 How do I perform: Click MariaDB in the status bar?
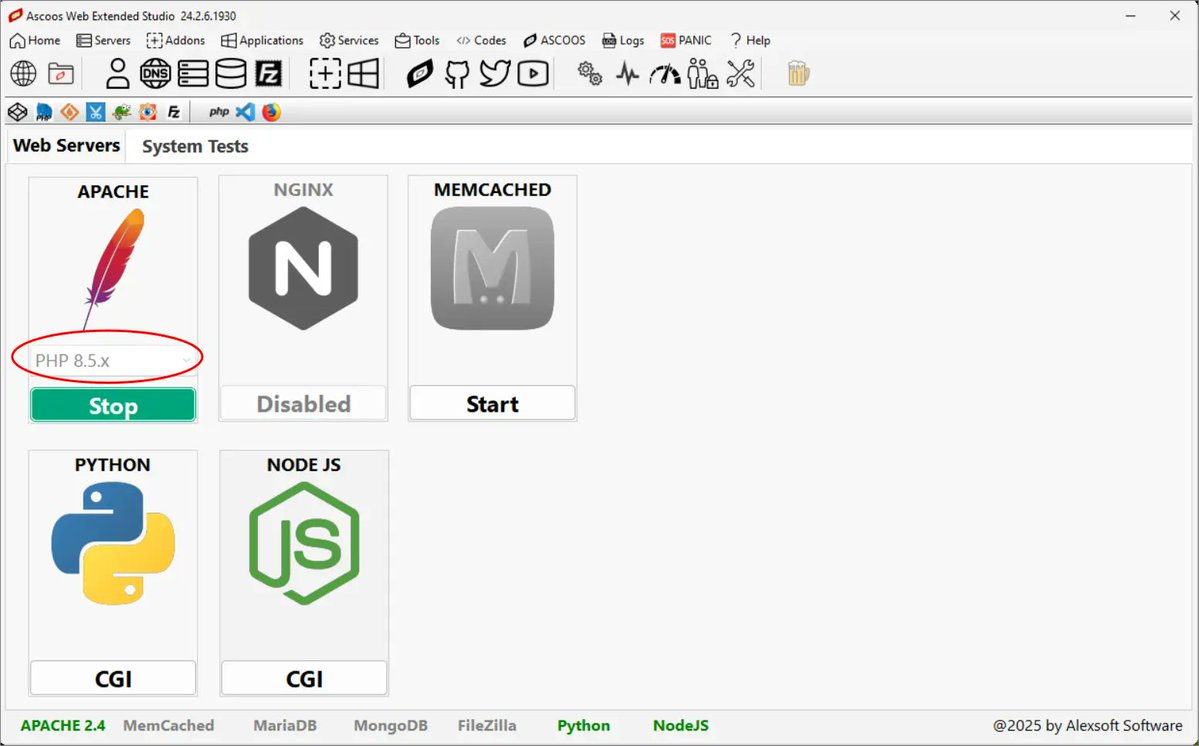click(285, 725)
